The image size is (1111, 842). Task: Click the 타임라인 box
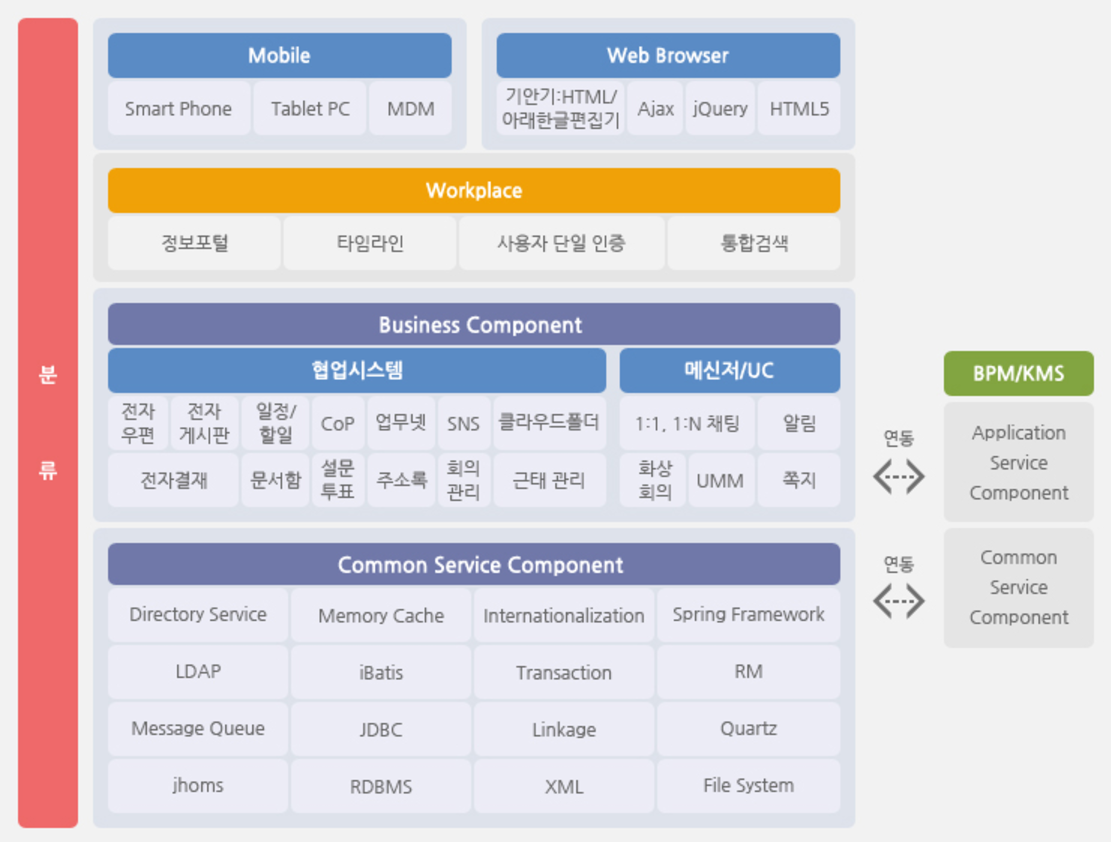coord(370,243)
